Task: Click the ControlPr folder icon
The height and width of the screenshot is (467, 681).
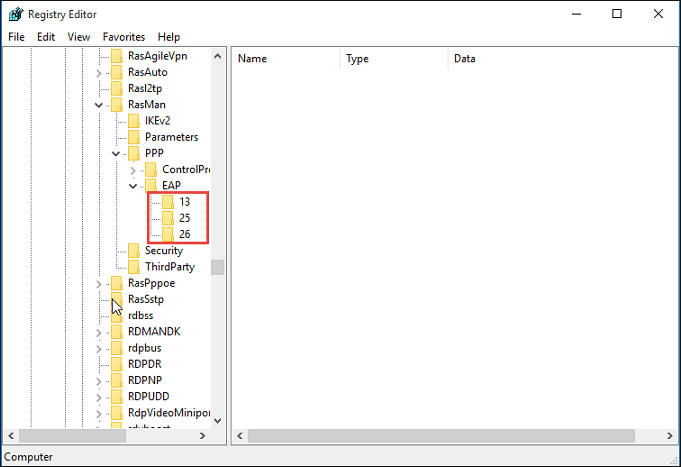Action: (x=151, y=169)
